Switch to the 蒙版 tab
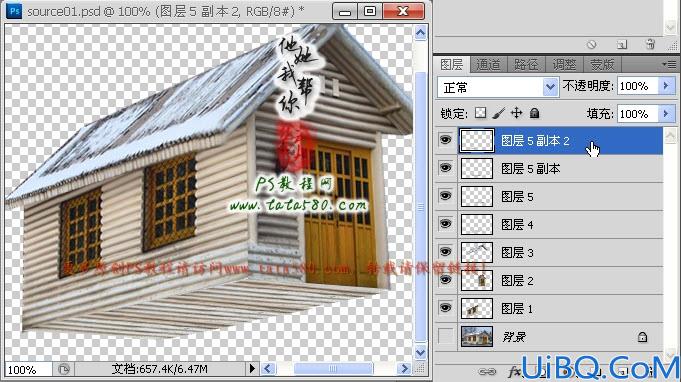This screenshot has width=681, height=382. [x=602, y=65]
